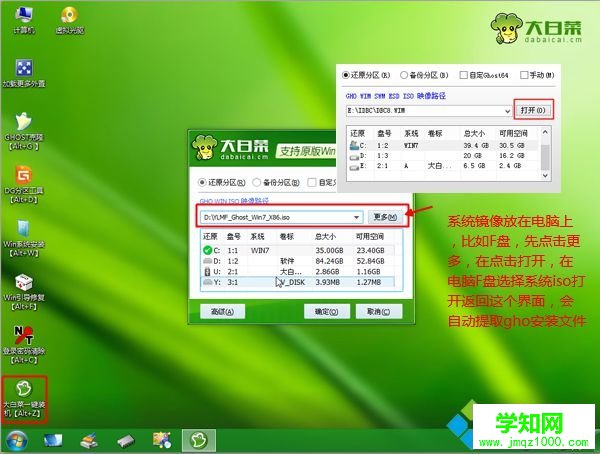Image resolution: width=600 pixels, height=454 pixels.
Task: Select Y: 3:1 V_DISK partition row
Action: pyautogui.click(x=297, y=282)
